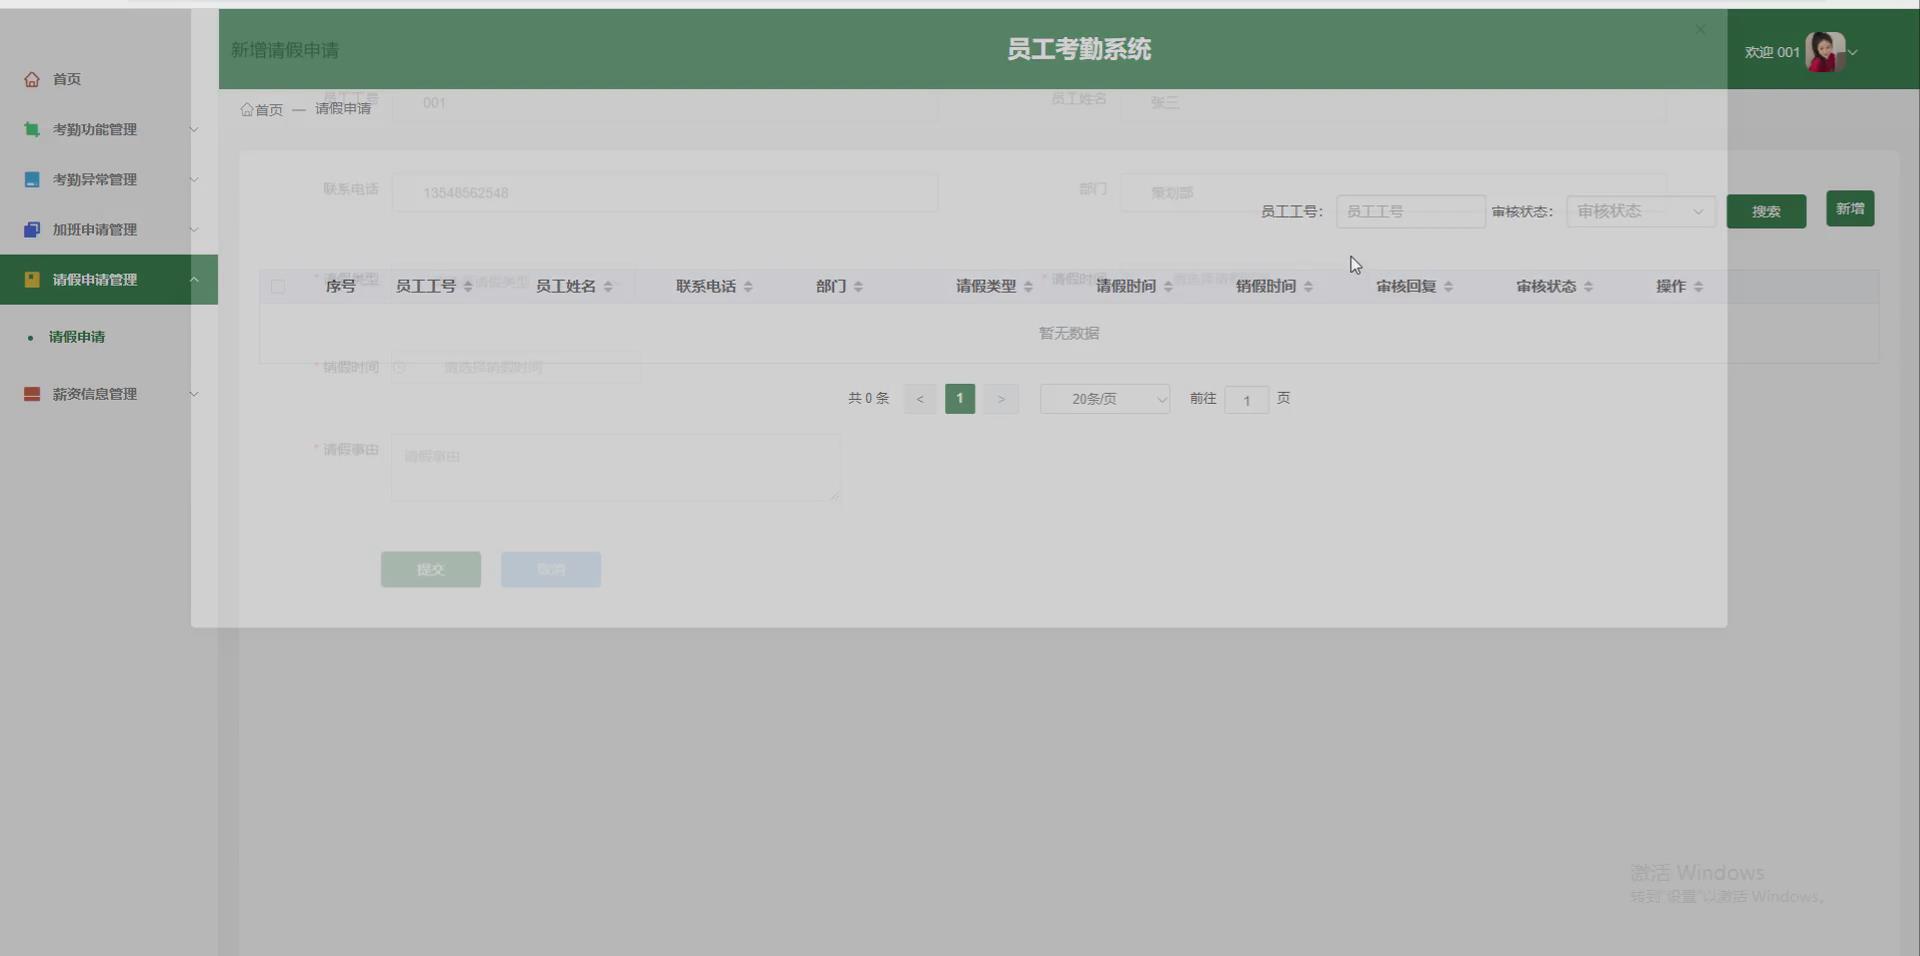This screenshot has width=1920, height=956.
Task: Click the breadcrumb home icon
Action: pyautogui.click(x=246, y=109)
